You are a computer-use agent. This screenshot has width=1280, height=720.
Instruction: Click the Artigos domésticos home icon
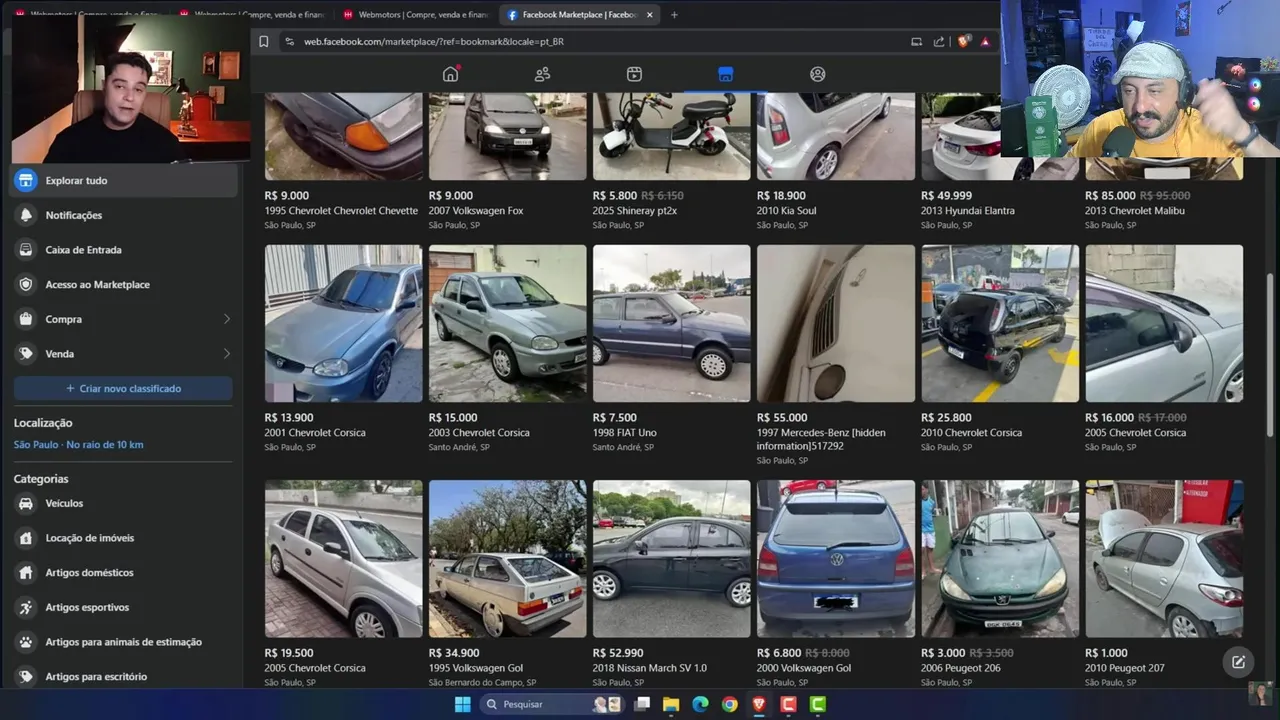pyautogui.click(x=26, y=572)
